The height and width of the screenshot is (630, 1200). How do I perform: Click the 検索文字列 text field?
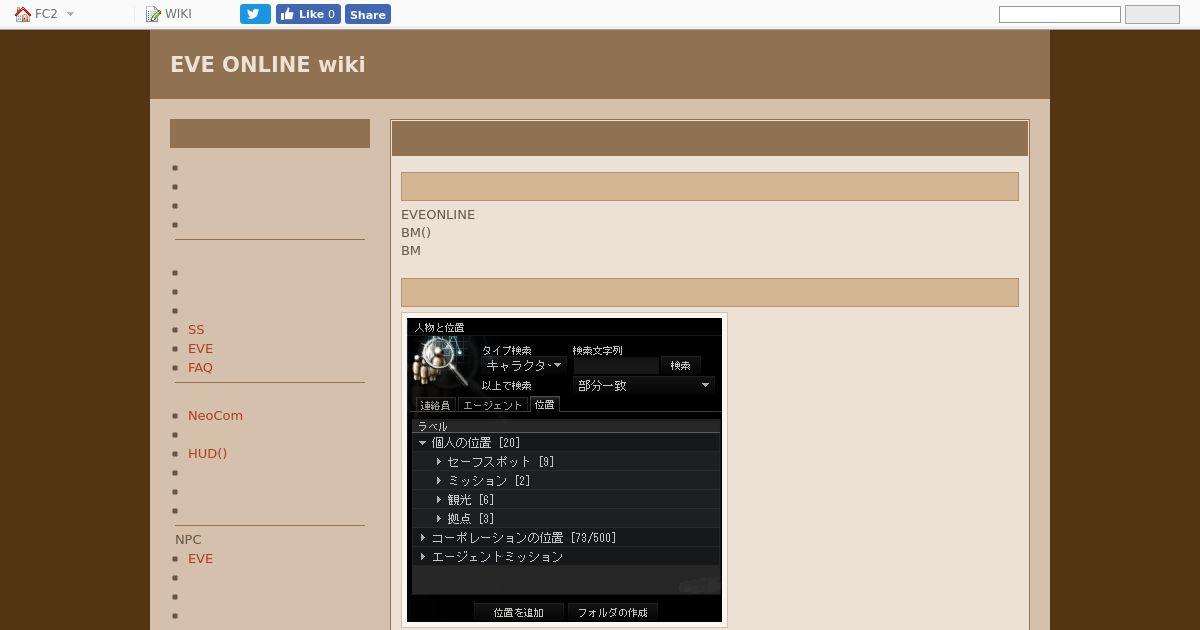pos(615,365)
